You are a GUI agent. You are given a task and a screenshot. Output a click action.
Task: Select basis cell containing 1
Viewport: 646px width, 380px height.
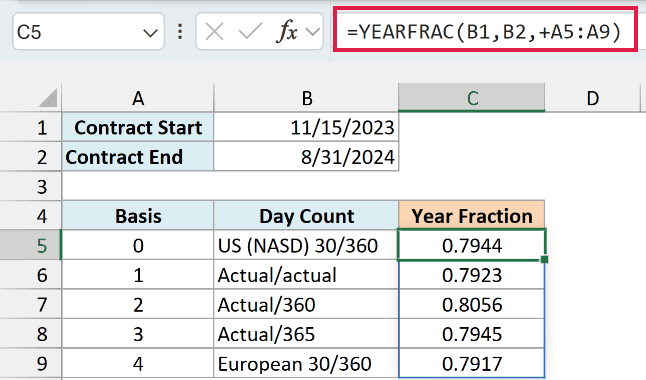[138, 275]
